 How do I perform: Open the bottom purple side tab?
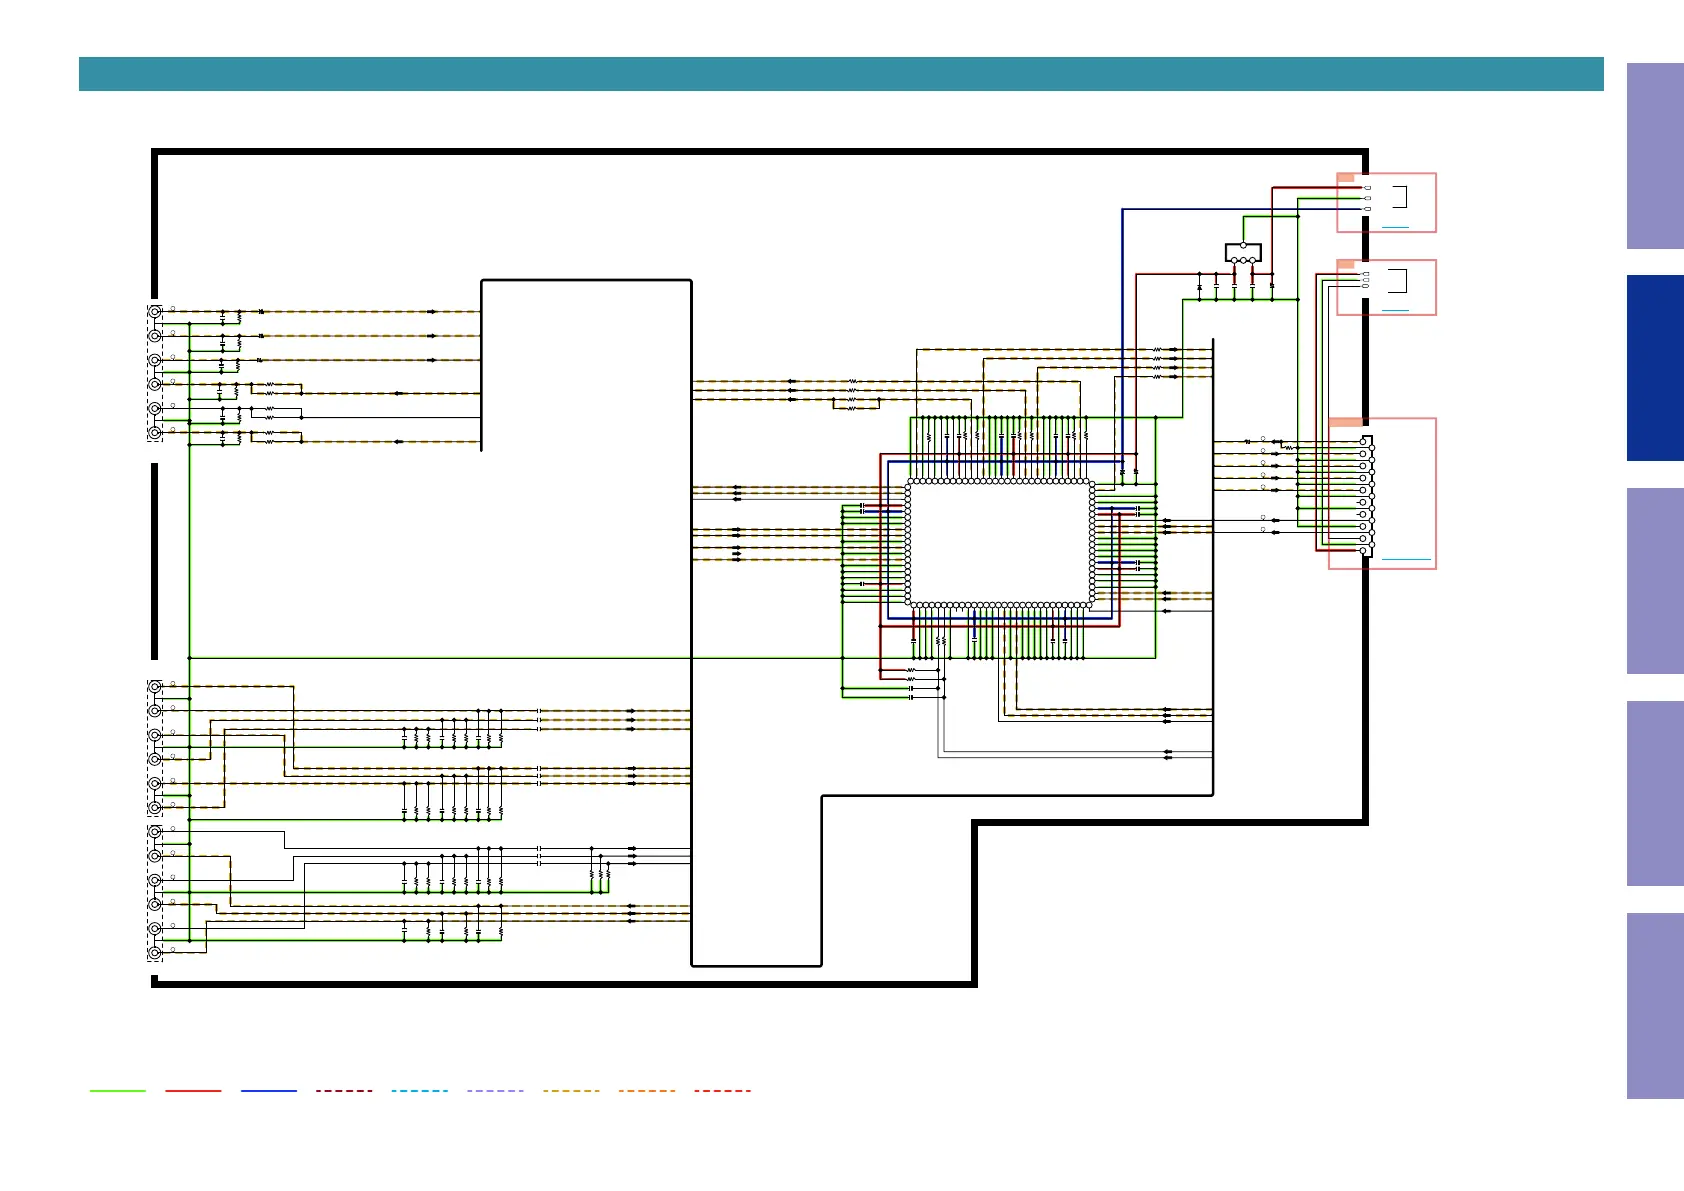point(1655,1006)
